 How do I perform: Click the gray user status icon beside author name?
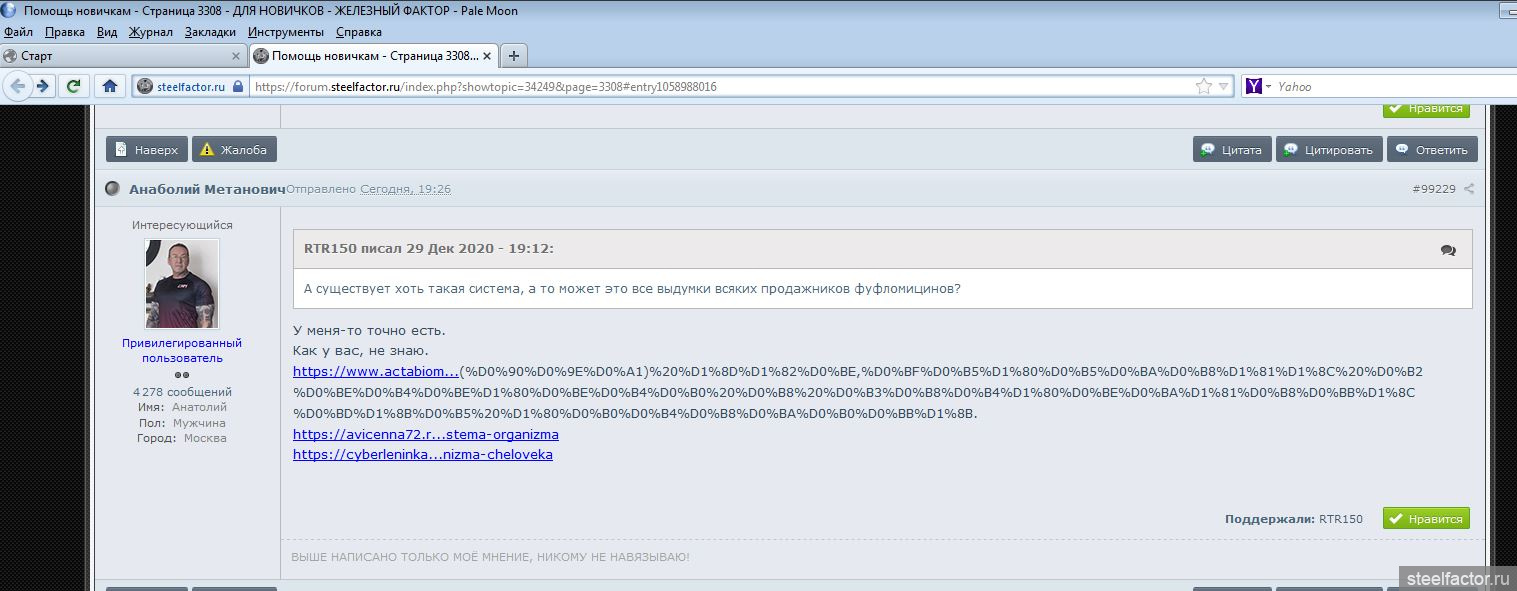(x=113, y=189)
